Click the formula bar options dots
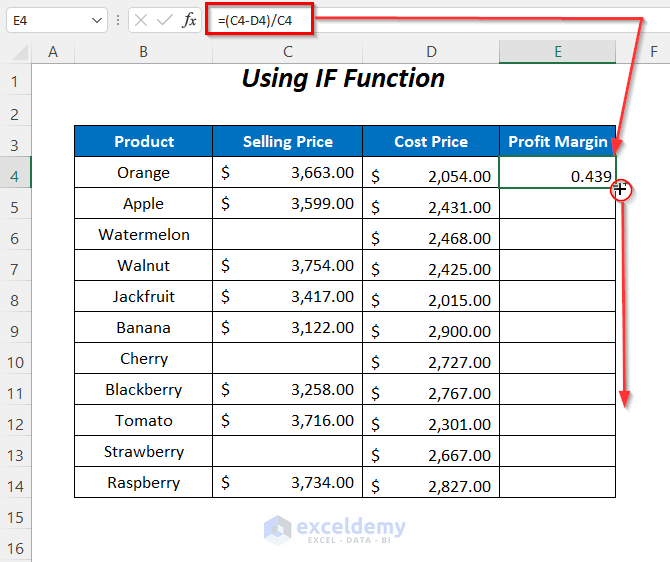The height and width of the screenshot is (562, 670). point(119,20)
